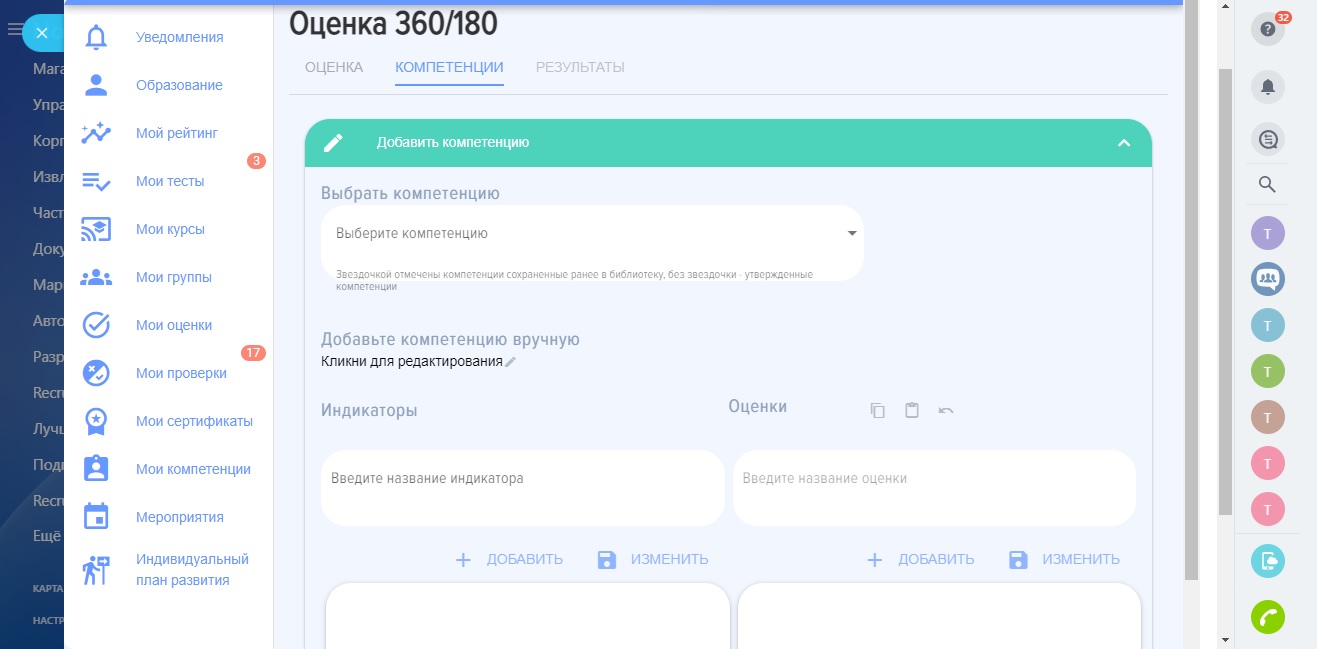Click Добавить button under indicators field

[x=509, y=559]
